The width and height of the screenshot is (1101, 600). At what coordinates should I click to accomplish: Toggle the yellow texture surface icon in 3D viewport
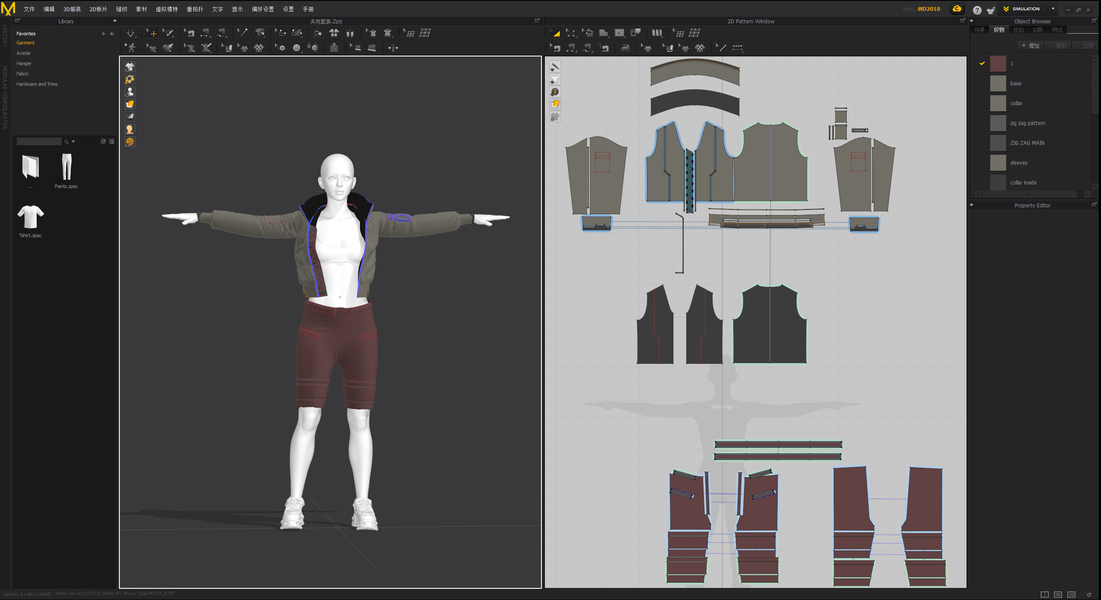(129, 104)
